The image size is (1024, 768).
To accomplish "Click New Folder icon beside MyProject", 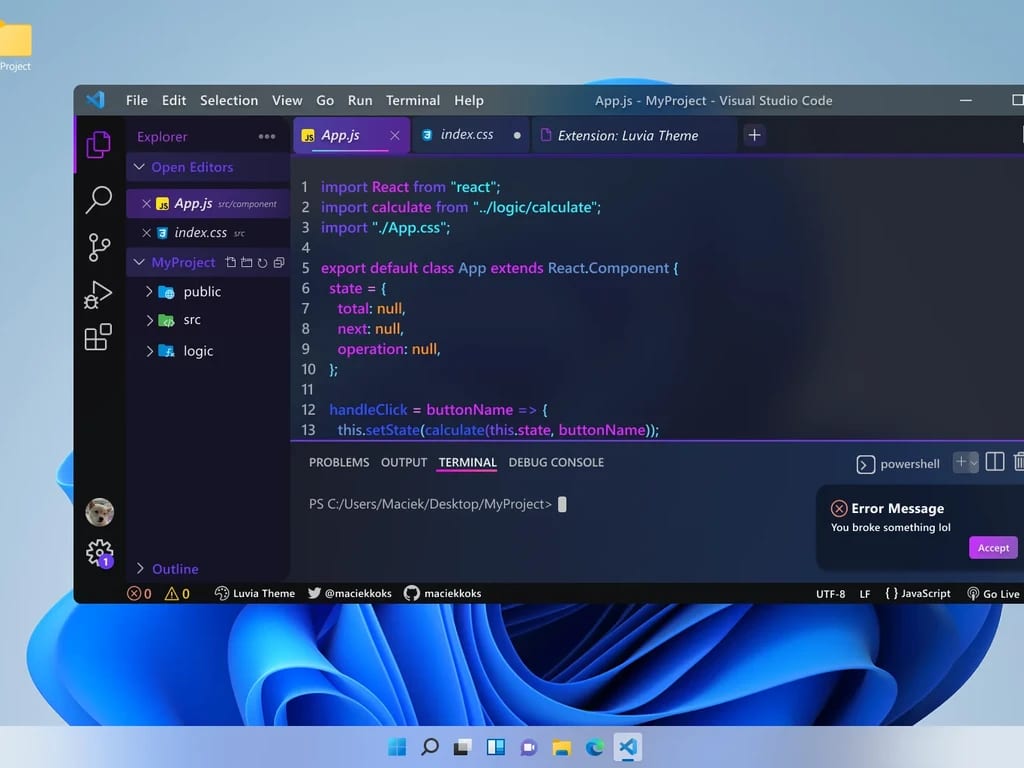I will tap(246, 263).
